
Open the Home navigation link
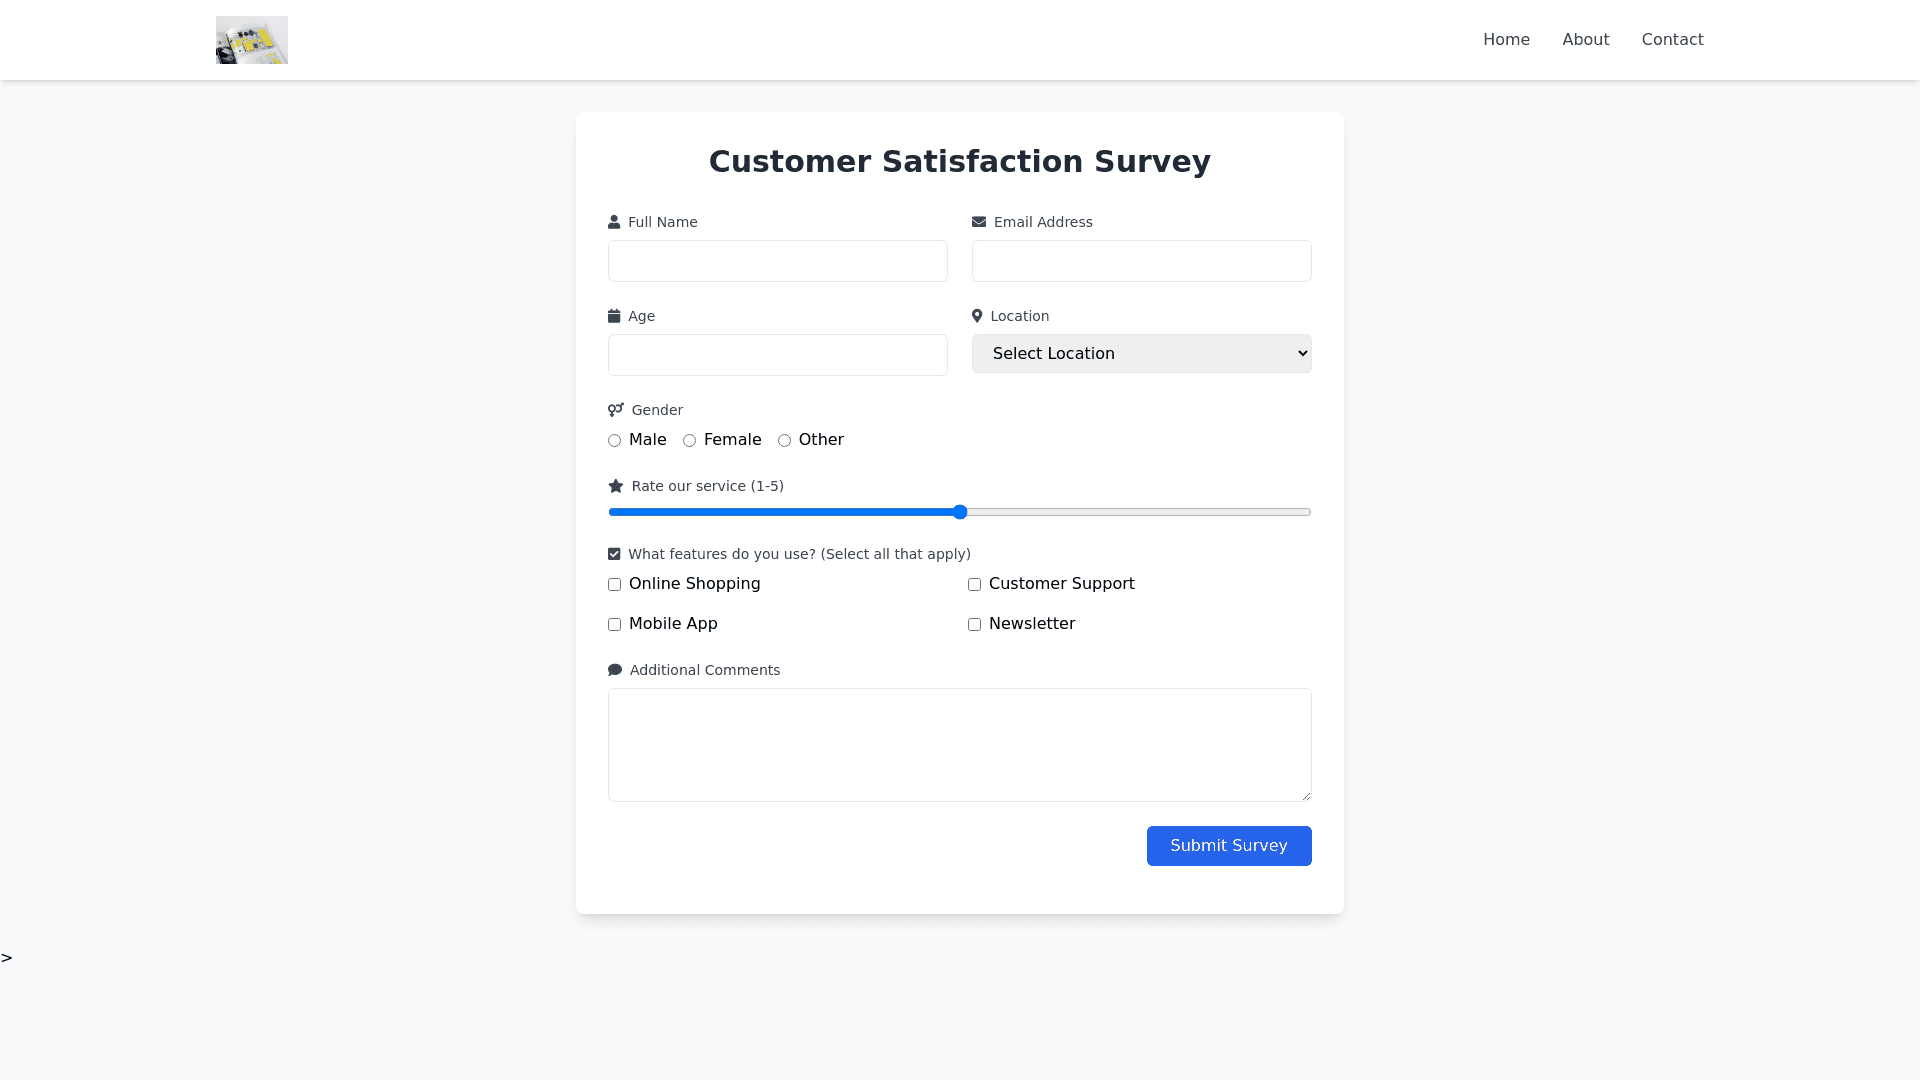pyautogui.click(x=1506, y=40)
